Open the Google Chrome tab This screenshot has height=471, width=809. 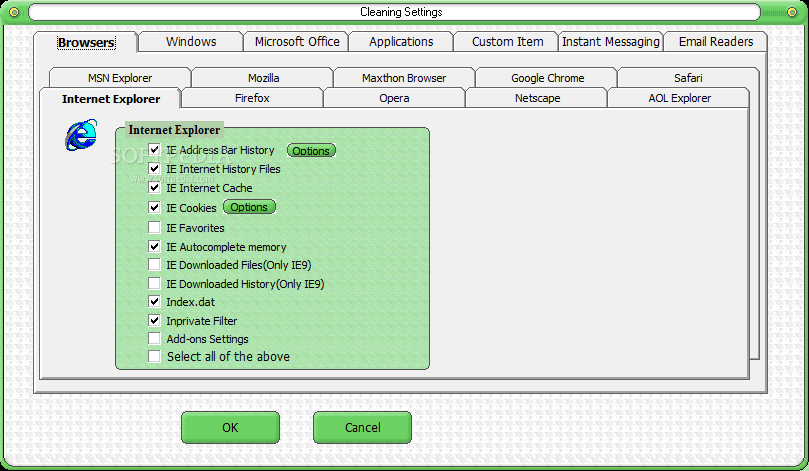point(547,78)
